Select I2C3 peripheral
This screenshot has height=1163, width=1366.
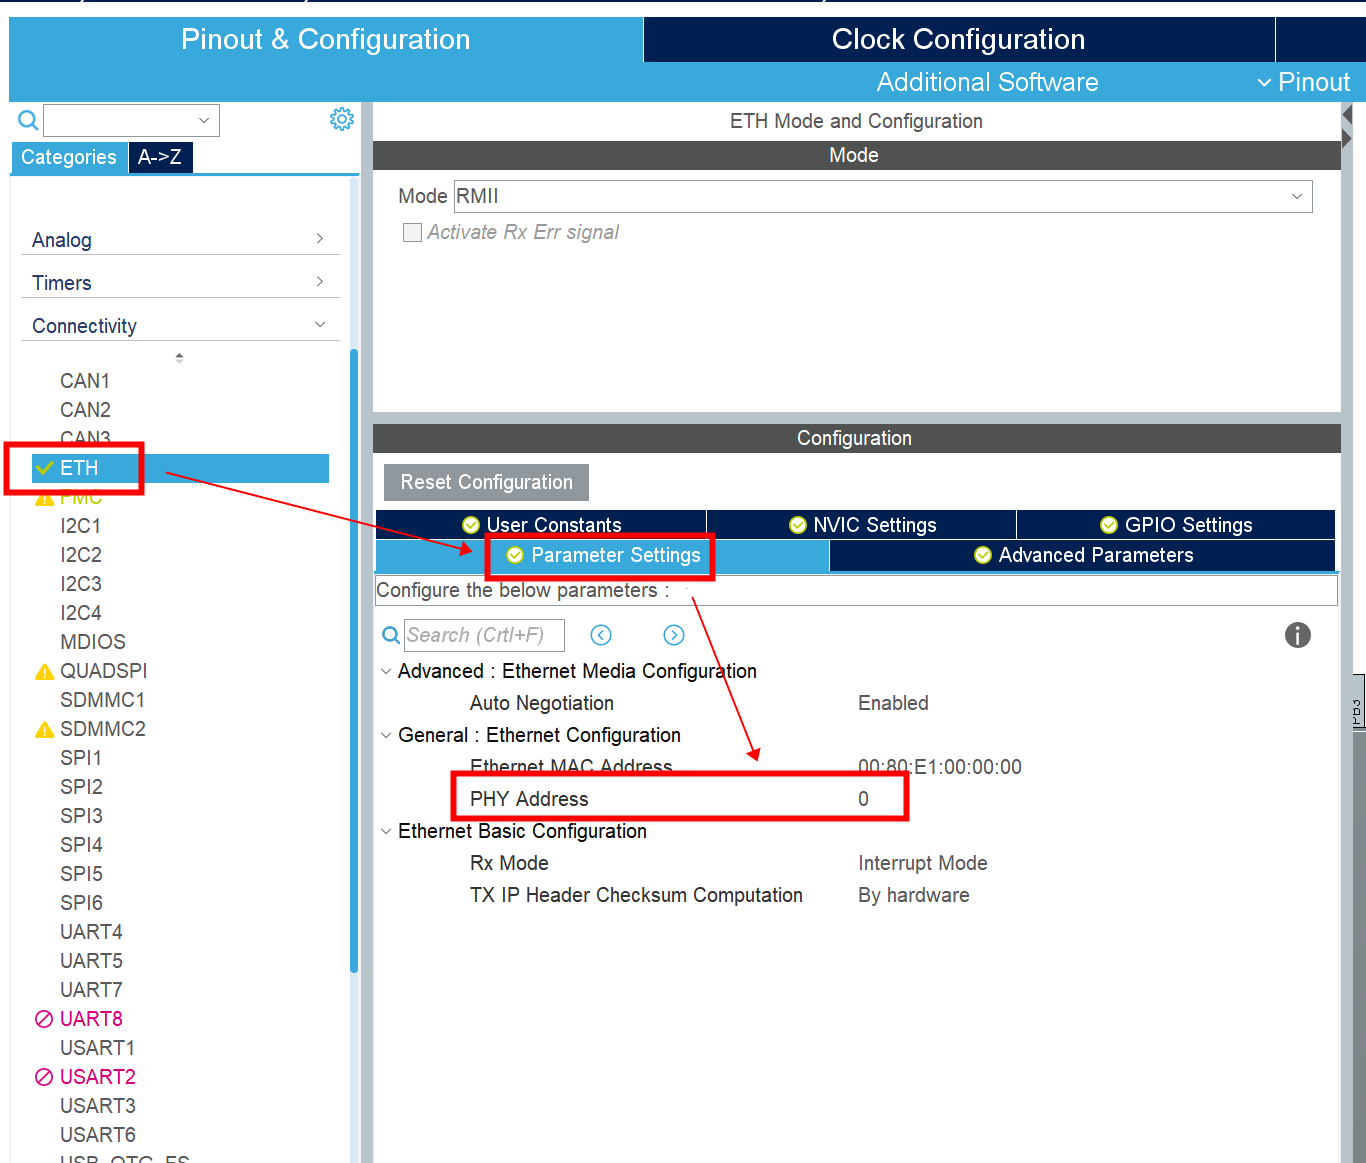pos(81,584)
